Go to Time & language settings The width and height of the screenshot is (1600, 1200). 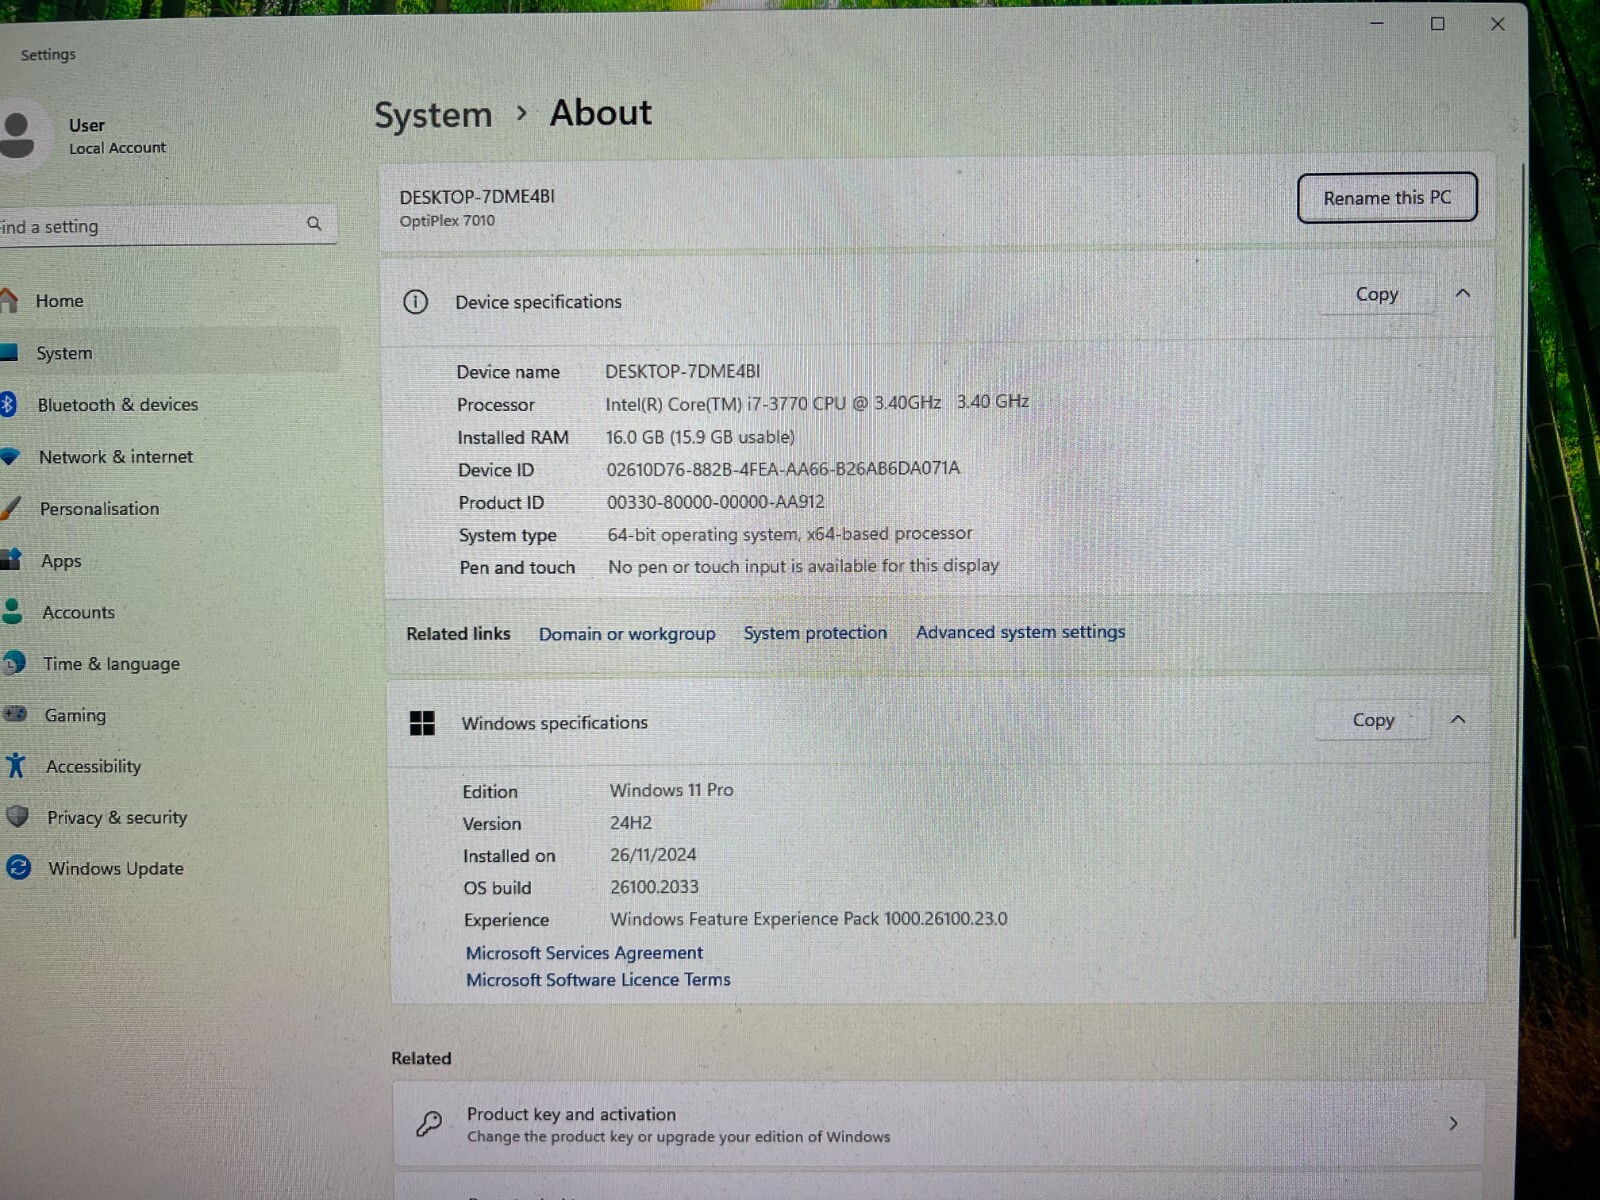pyautogui.click(x=111, y=664)
